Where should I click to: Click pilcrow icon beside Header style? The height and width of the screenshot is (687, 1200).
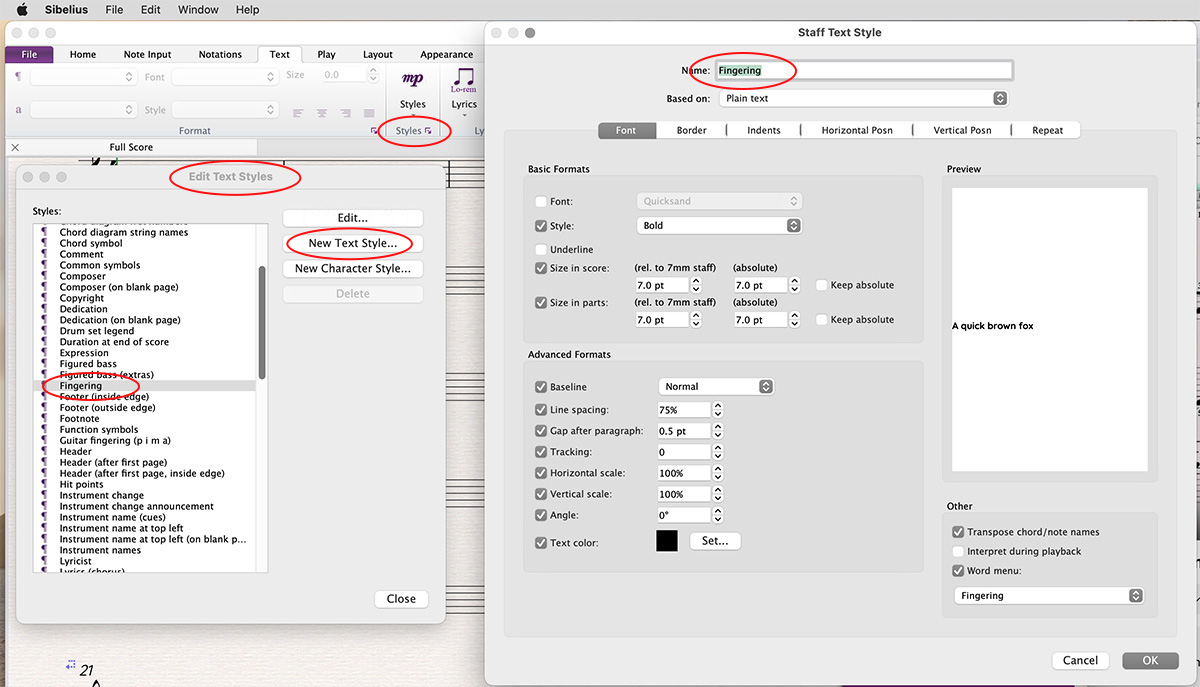coord(44,451)
